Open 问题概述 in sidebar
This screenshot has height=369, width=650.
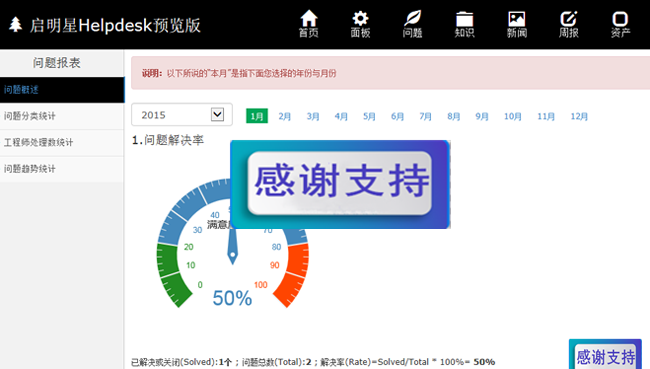click(62, 90)
